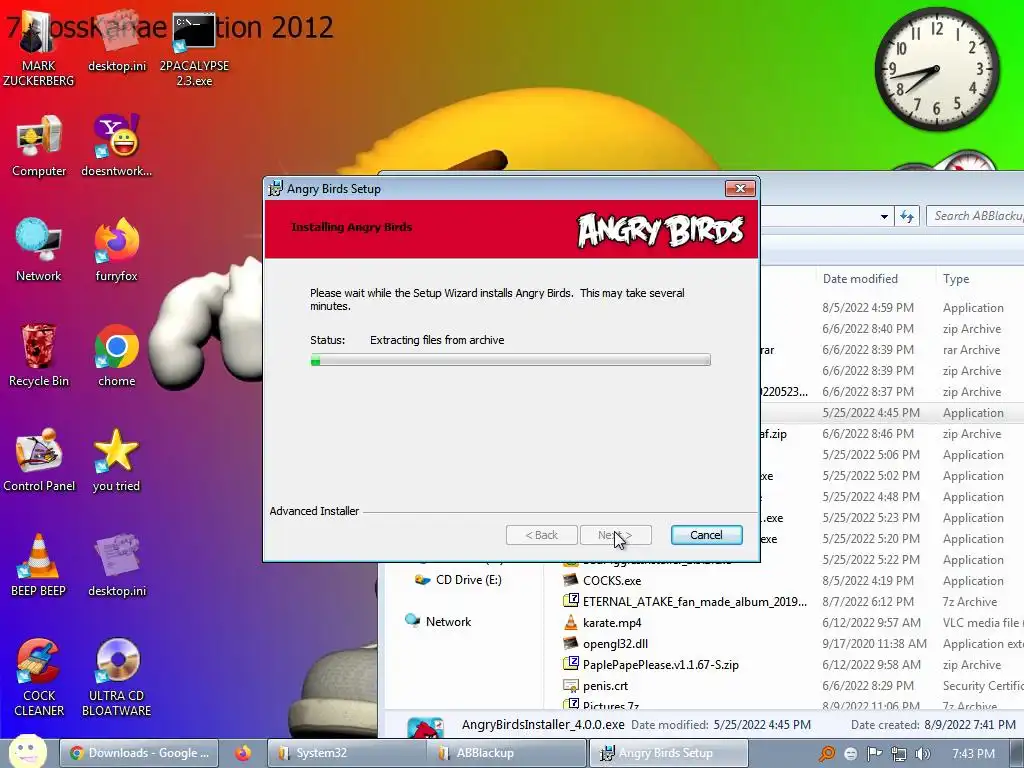Viewport: 1024px width, 768px height.
Task: Select CD Drive (E:) in navigation pane
Action: click(x=460, y=580)
